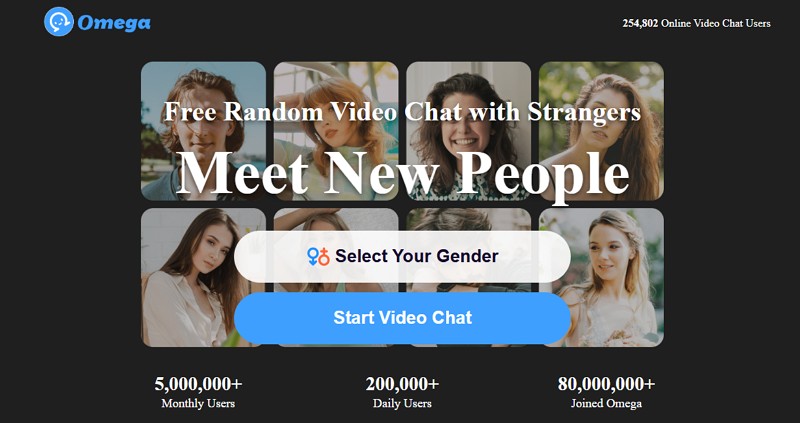Click the 200,000+ Daily Users stat
This screenshot has height=423, width=800.
point(402,392)
